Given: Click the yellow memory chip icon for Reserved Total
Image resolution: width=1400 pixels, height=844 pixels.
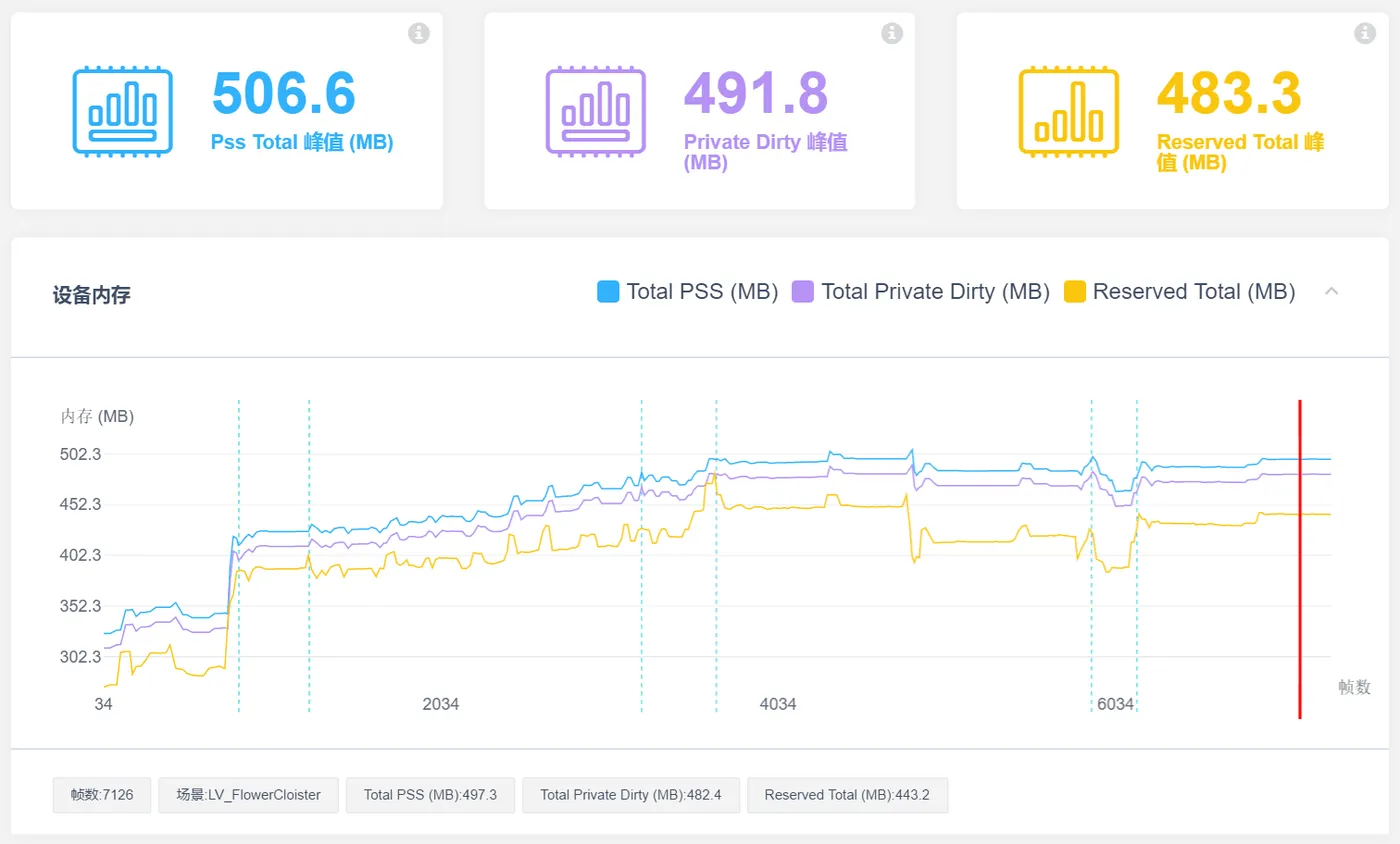Looking at the screenshot, I should pyautogui.click(x=1068, y=111).
